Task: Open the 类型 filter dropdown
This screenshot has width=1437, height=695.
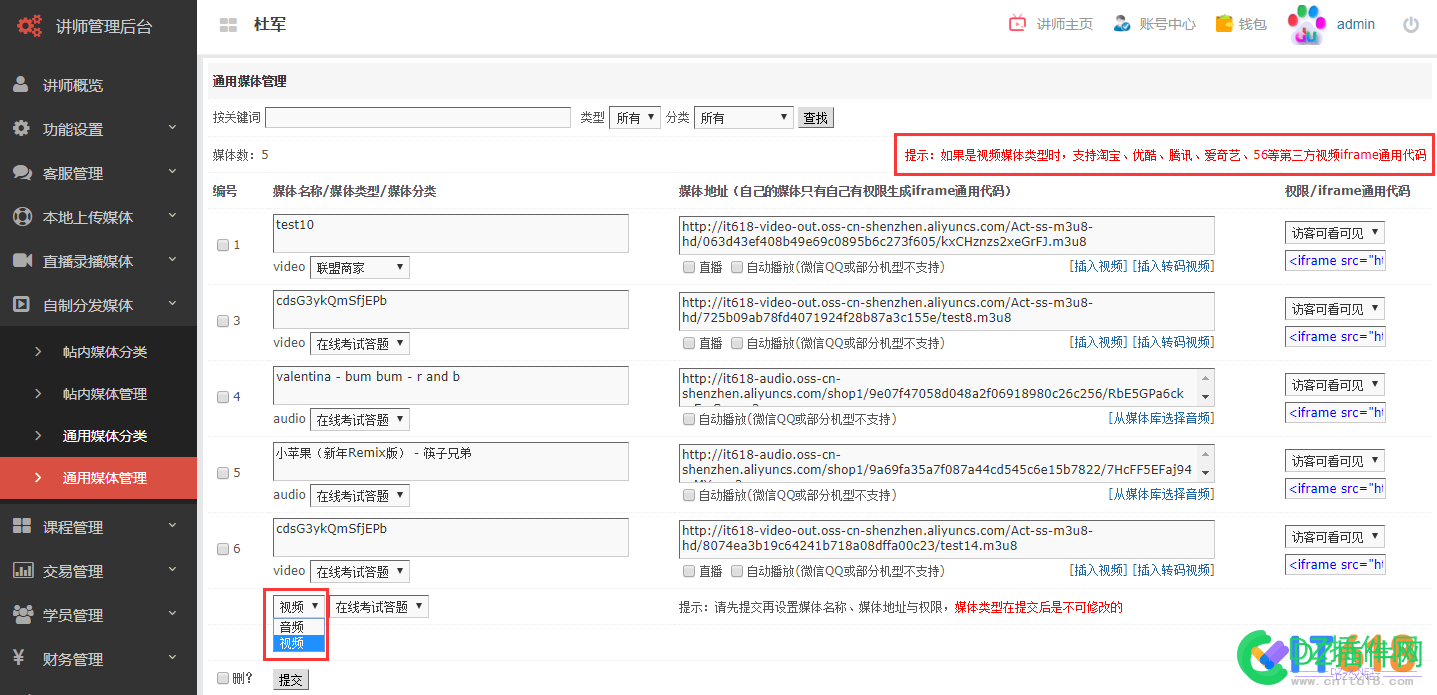Action: click(x=634, y=117)
